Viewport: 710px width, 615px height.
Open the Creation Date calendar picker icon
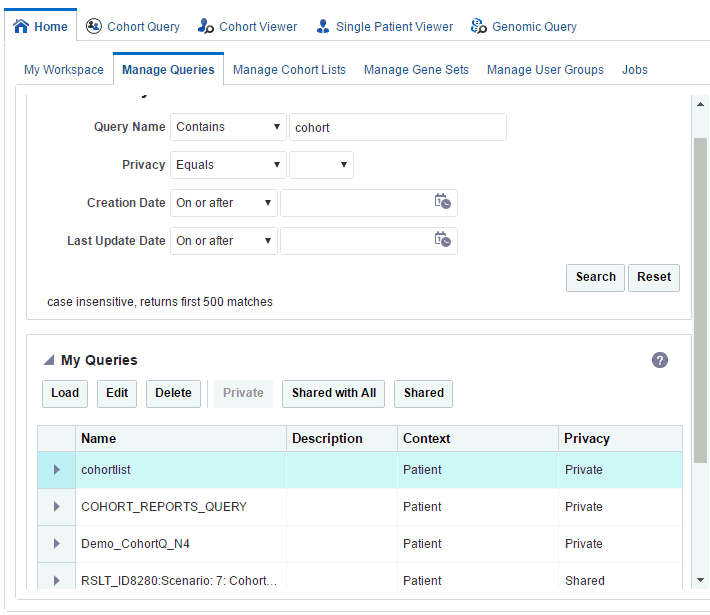(x=442, y=201)
